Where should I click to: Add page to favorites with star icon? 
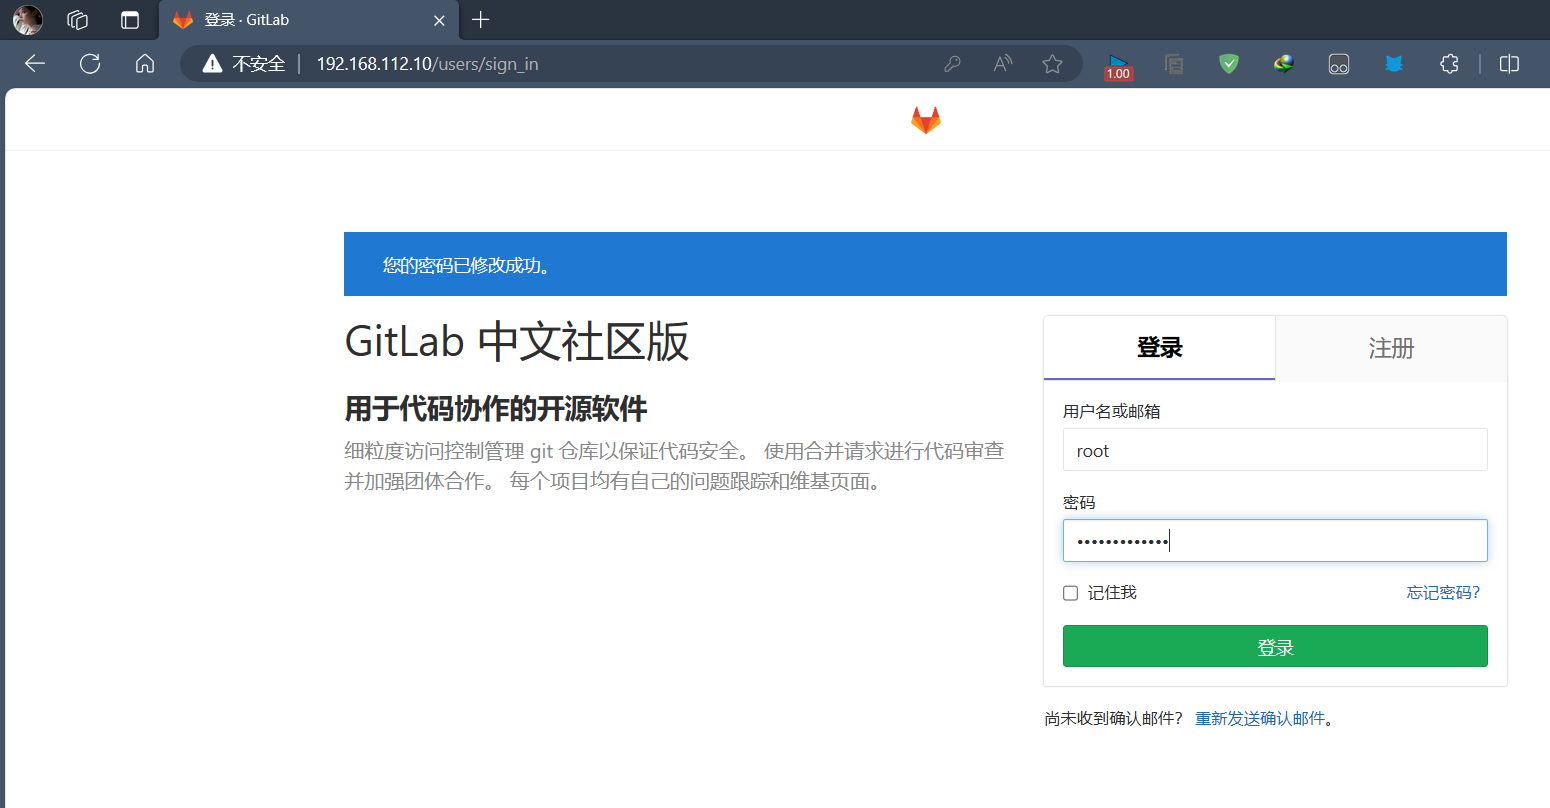click(1052, 64)
